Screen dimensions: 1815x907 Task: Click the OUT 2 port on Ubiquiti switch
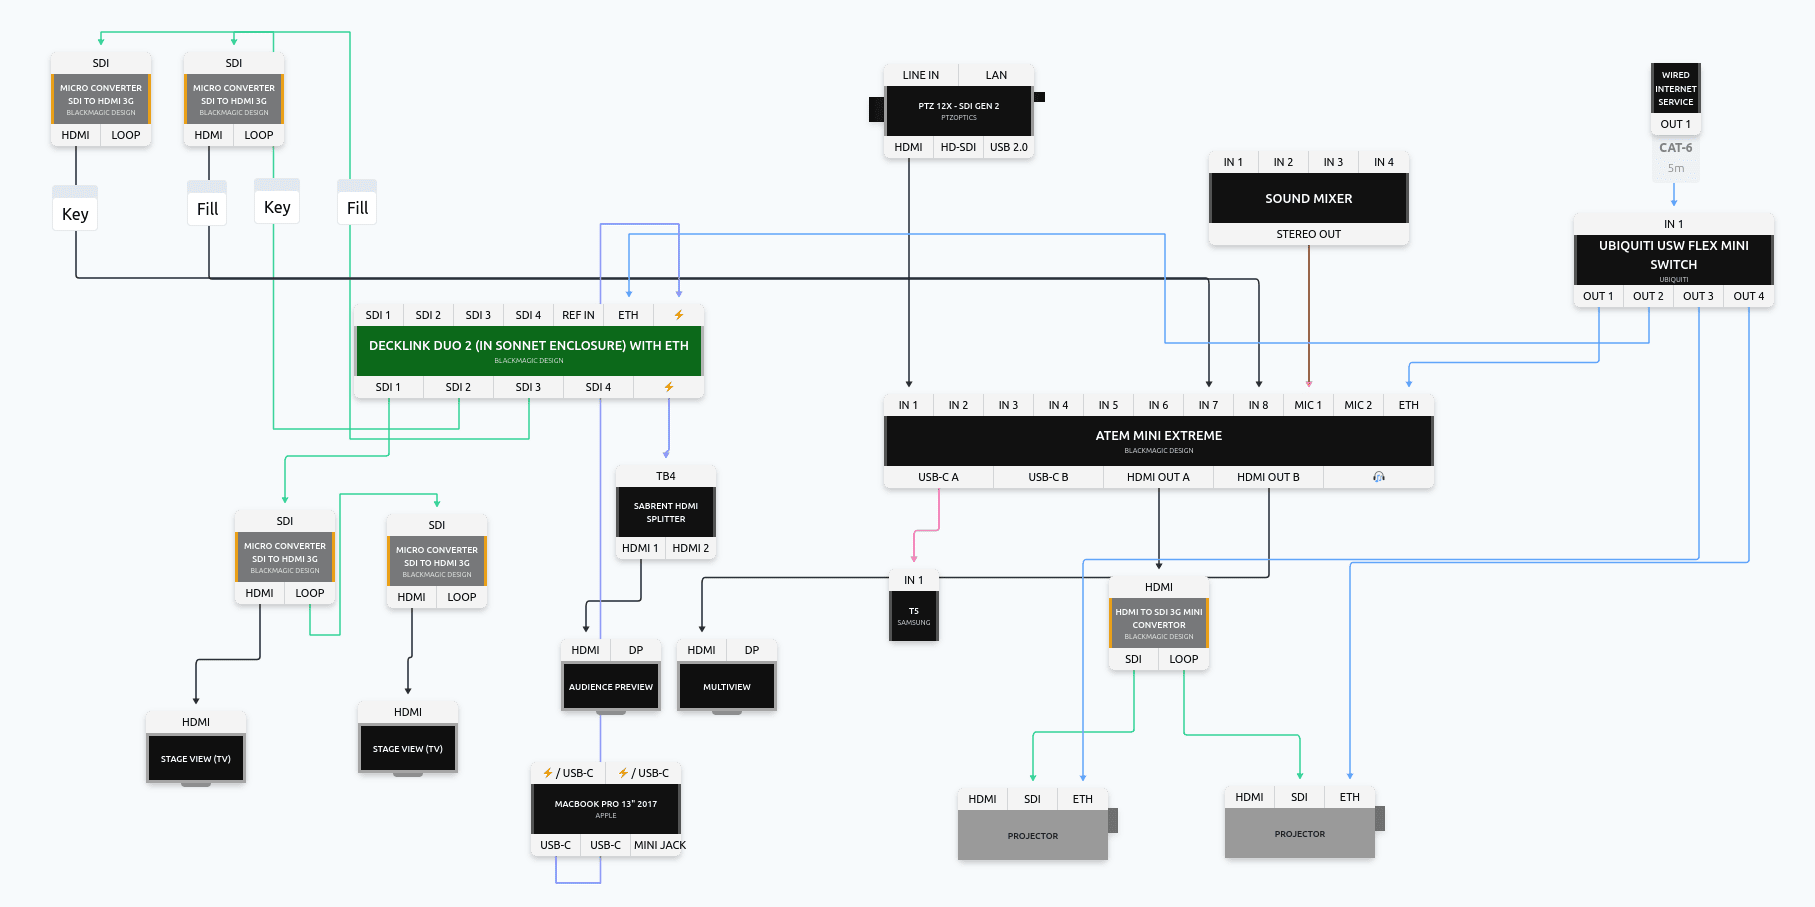pyautogui.click(x=1649, y=296)
